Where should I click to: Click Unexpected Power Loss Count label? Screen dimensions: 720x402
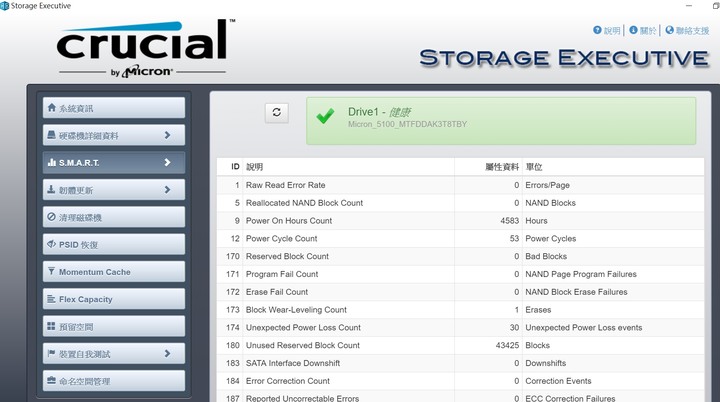click(303, 328)
